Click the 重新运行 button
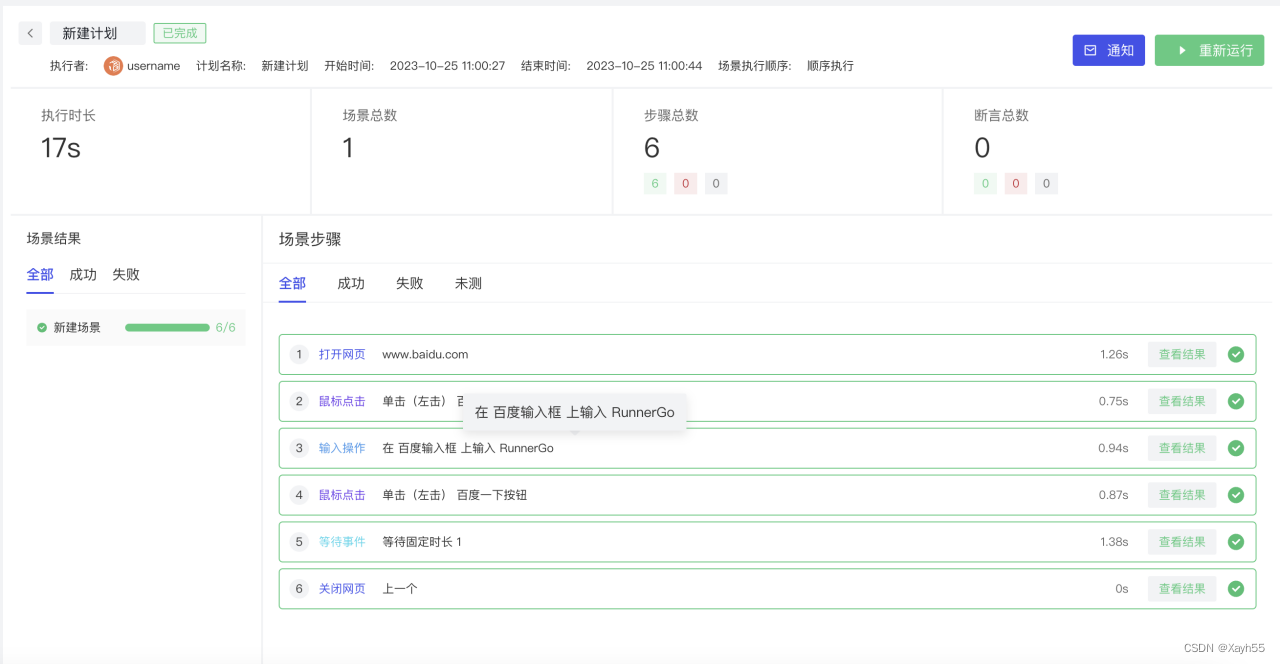 pyautogui.click(x=1209, y=49)
